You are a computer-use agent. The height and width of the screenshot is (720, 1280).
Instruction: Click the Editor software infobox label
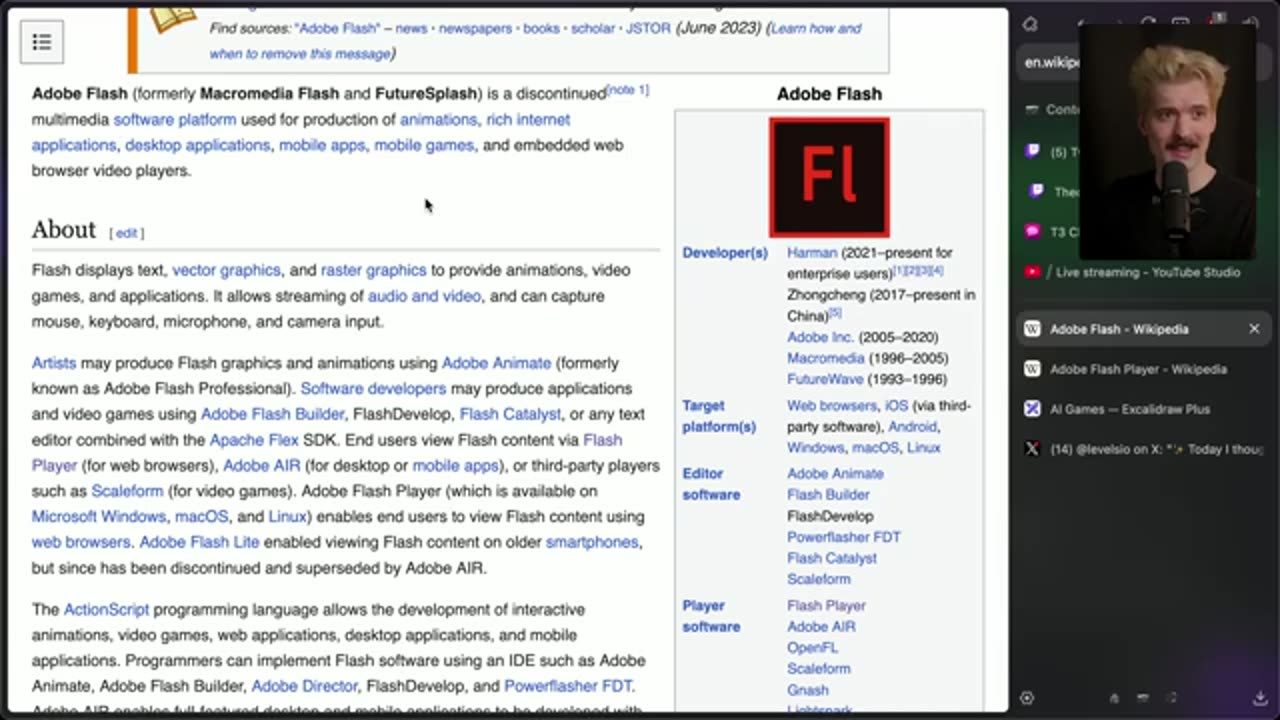(711, 484)
